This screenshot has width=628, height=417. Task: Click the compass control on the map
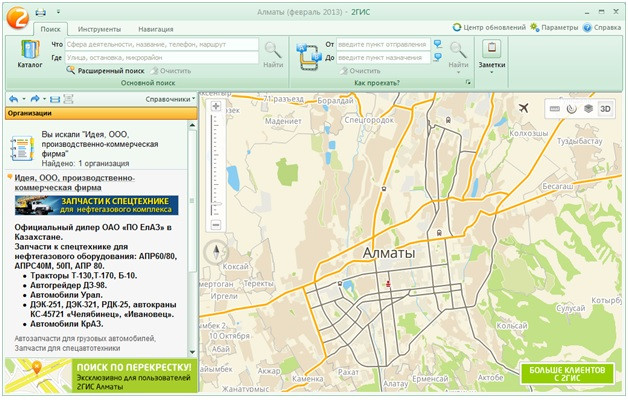(x=216, y=251)
